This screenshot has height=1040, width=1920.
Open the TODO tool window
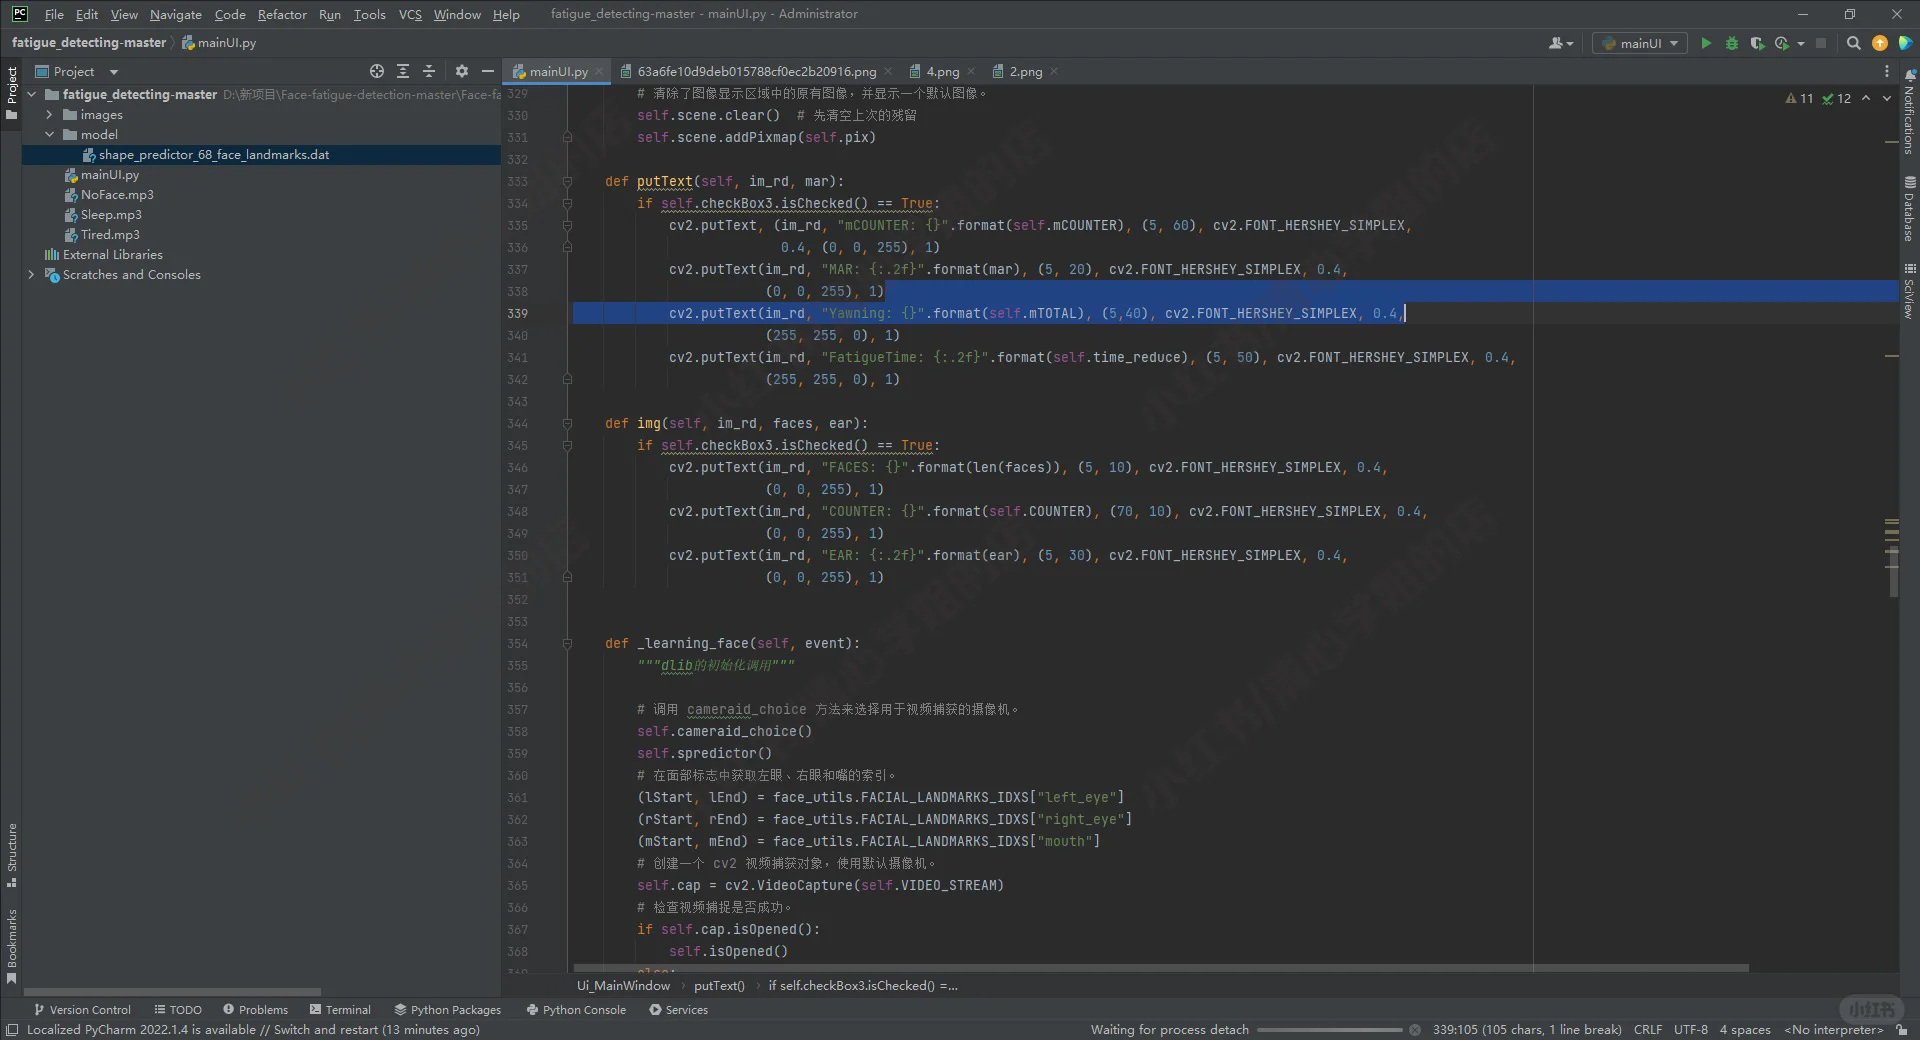(178, 1009)
